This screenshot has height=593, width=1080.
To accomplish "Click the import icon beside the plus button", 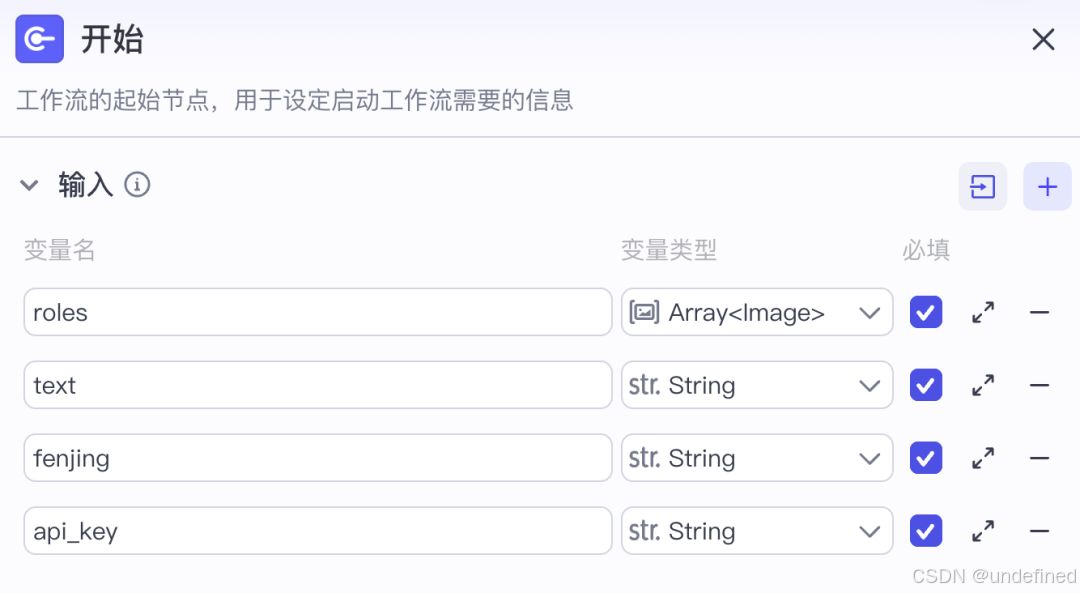I will 982,187.
